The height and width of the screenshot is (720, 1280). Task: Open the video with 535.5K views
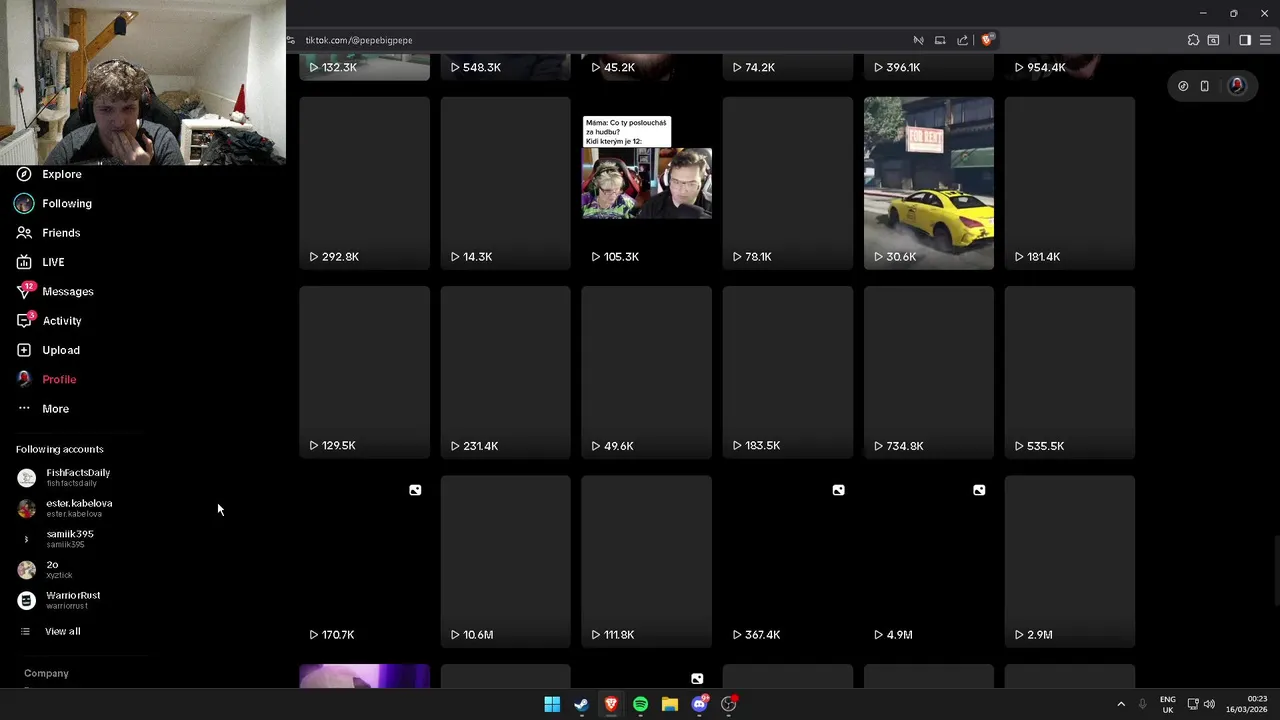[1070, 372]
